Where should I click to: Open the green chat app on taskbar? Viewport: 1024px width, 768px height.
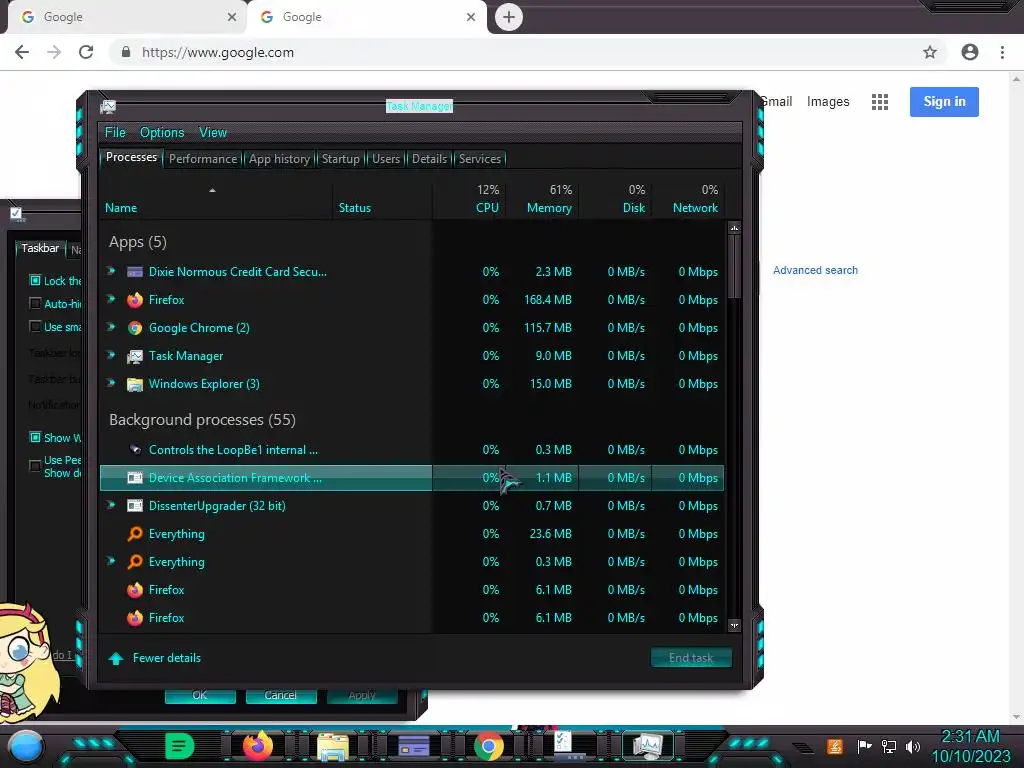[x=180, y=746]
